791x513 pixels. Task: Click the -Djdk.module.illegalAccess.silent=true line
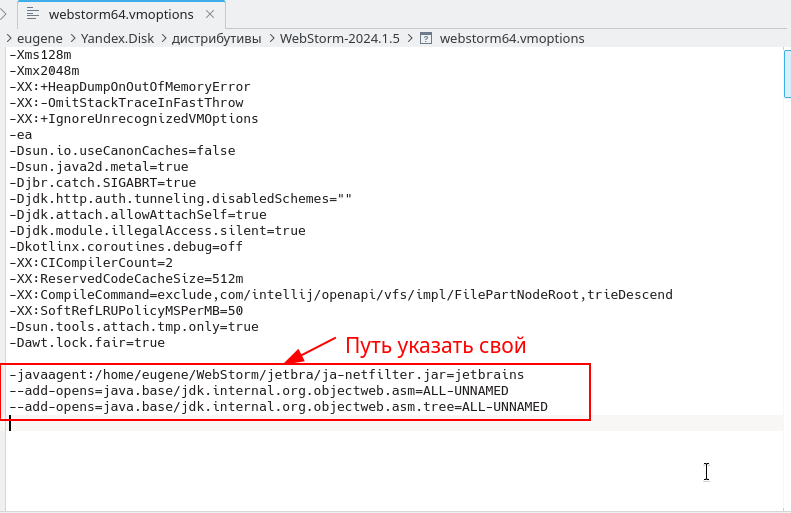tap(157, 231)
